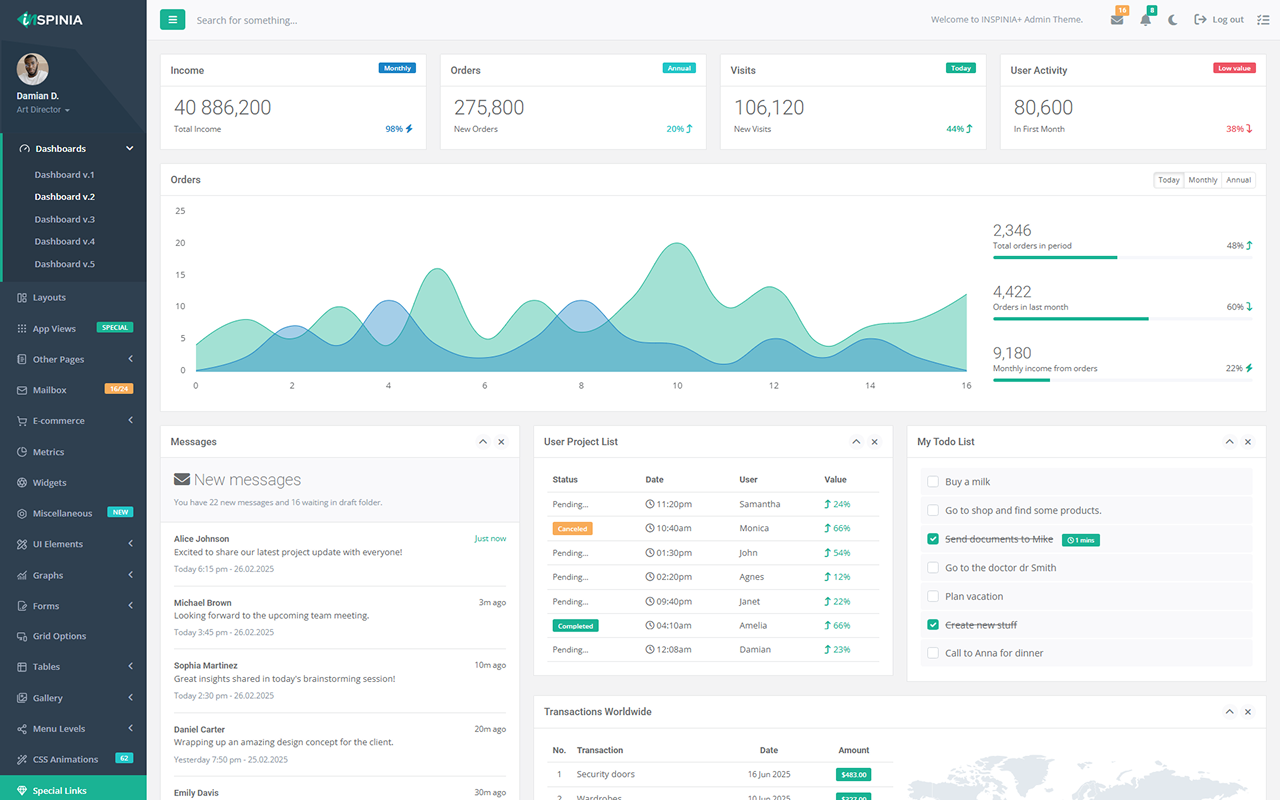The image size is (1280, 800).
Task: Switch Orders chart to Monthly
Action: pyautogui.click(x=1203, y=180)
